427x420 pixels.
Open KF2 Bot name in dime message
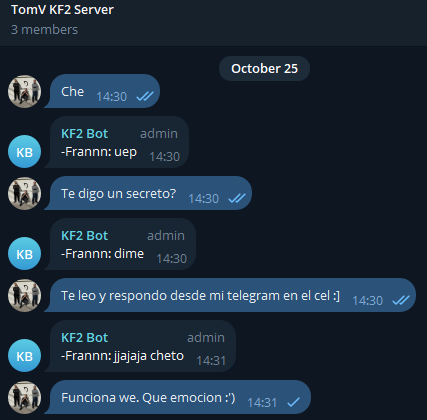point(84,236)
